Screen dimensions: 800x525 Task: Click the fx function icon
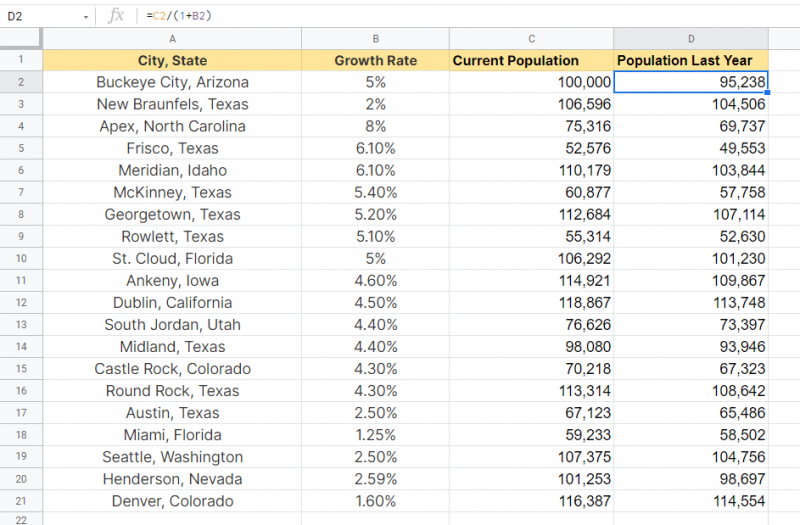click(116, 16)
